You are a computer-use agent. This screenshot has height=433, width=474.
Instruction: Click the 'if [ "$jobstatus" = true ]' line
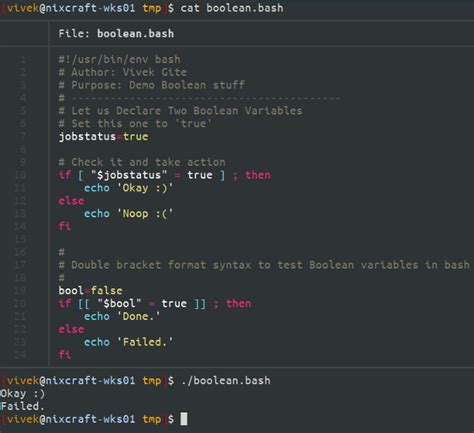pos(165,175)
